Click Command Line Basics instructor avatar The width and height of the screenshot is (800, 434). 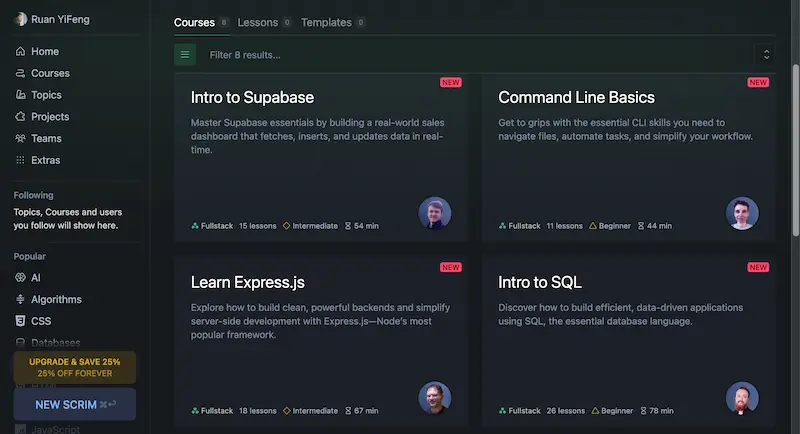742,213
